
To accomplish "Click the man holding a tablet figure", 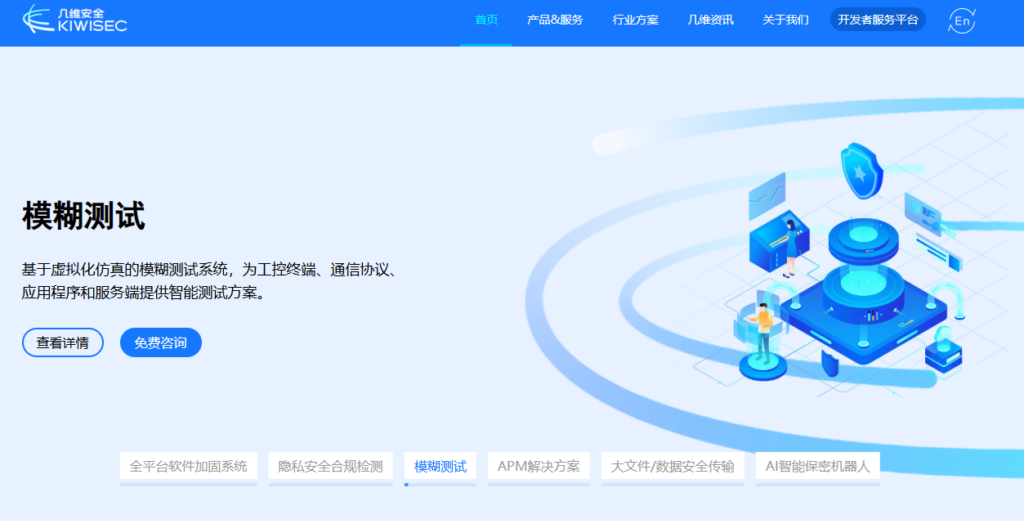I will (x=763, y=332).
